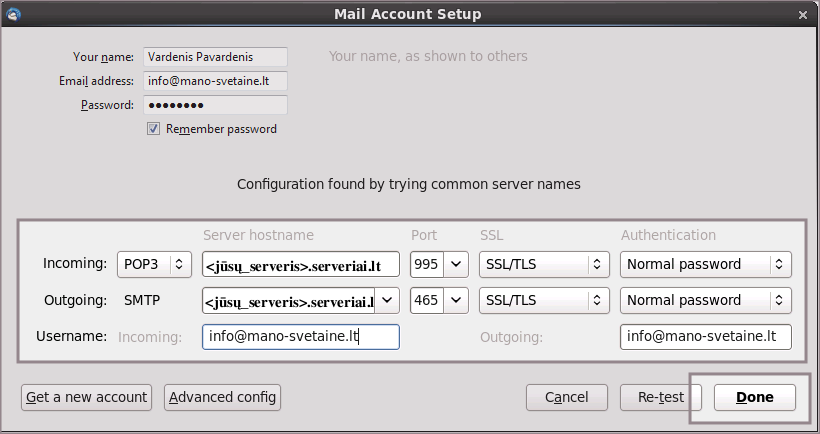
Task: Click the incoming username field
Action: (x=300, y=337)
